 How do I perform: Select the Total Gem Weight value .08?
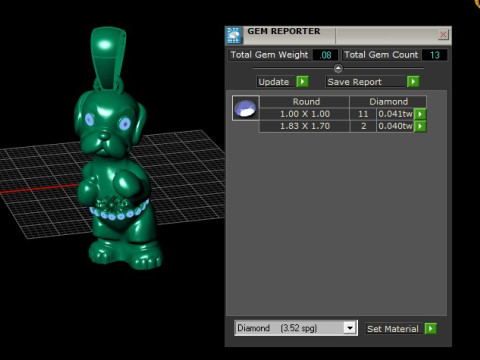tap(325, 55)
